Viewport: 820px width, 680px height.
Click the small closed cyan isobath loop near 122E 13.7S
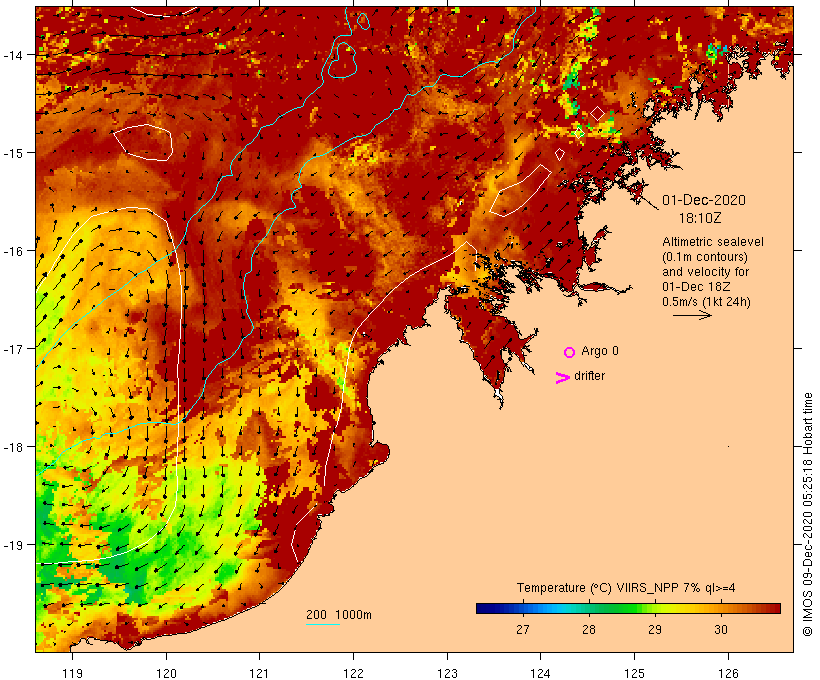click(363, 21)
